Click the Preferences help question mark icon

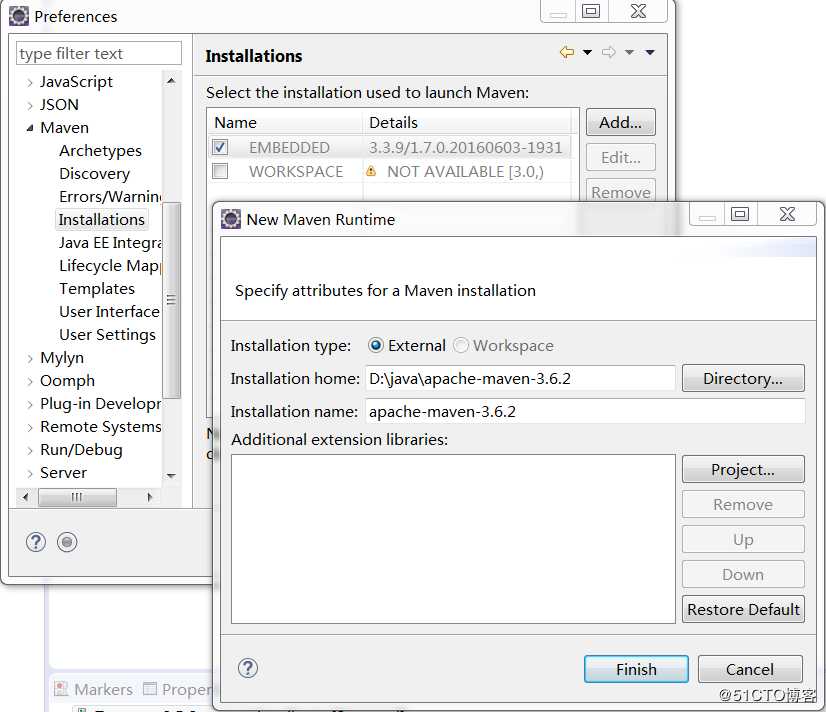[36, 542]
